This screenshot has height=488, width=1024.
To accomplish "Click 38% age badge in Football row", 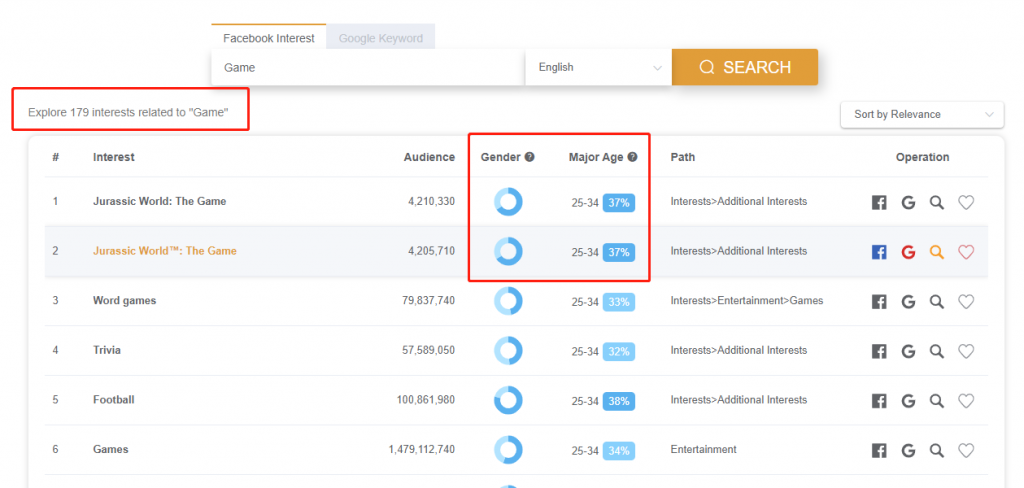I will (618, 401).
